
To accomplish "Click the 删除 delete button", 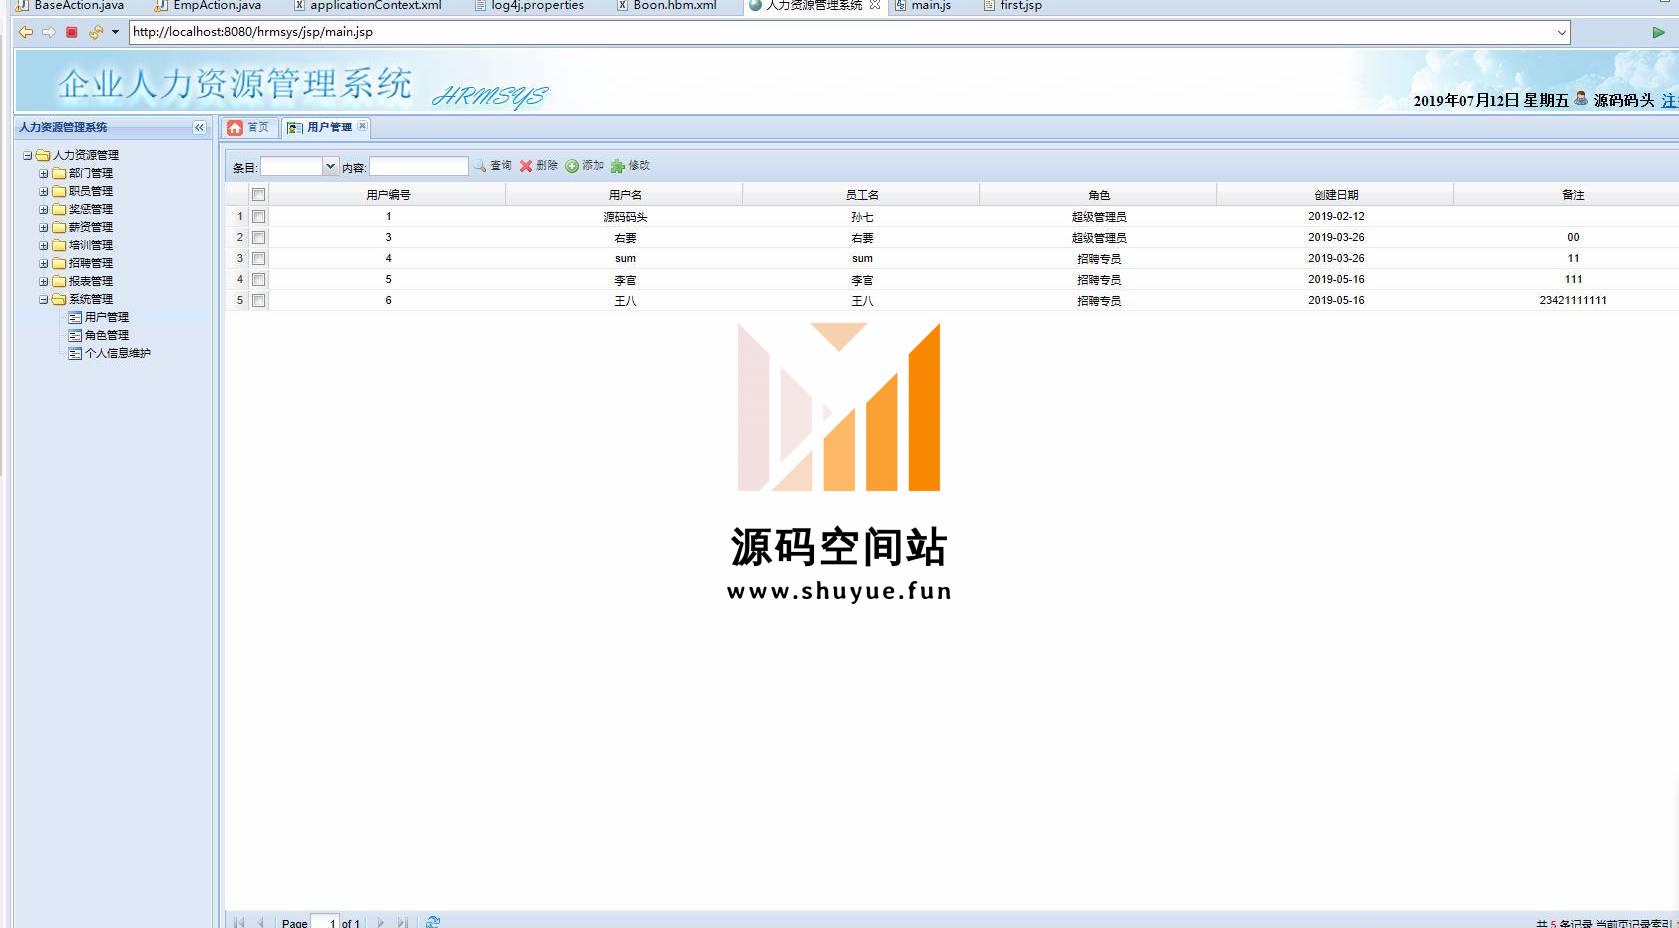I will pos(538,166).
